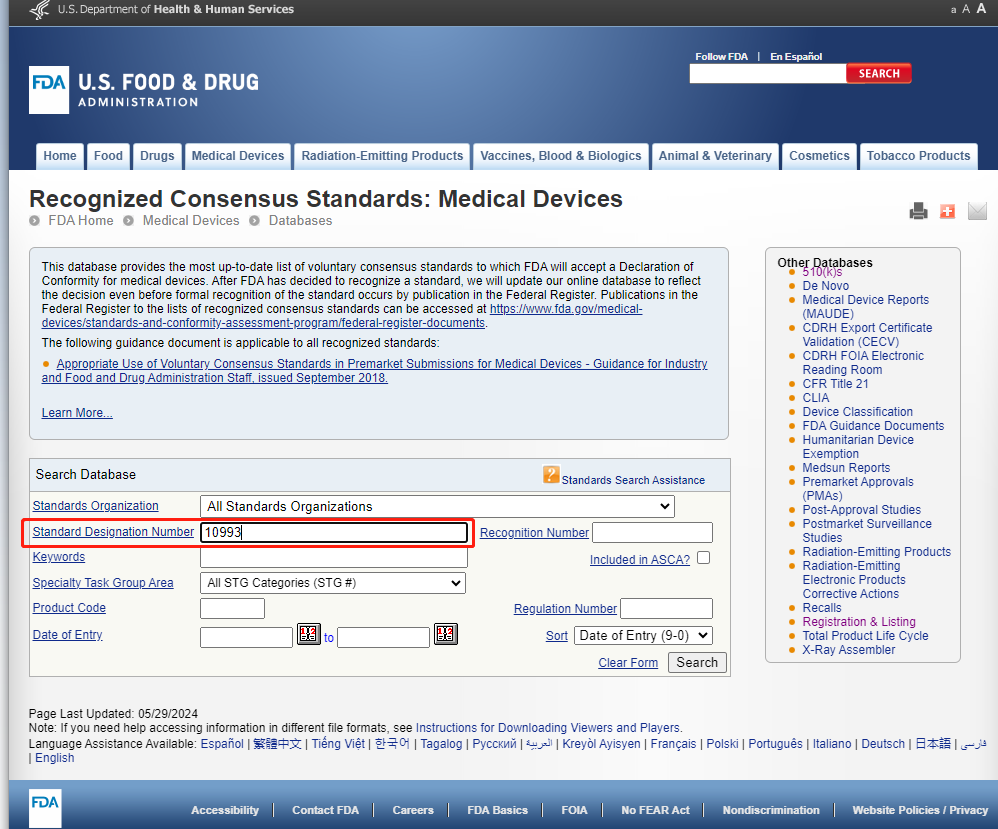Open the Contact FDA footer link
The height and width of the screenshot is (829, 998).
325,811
